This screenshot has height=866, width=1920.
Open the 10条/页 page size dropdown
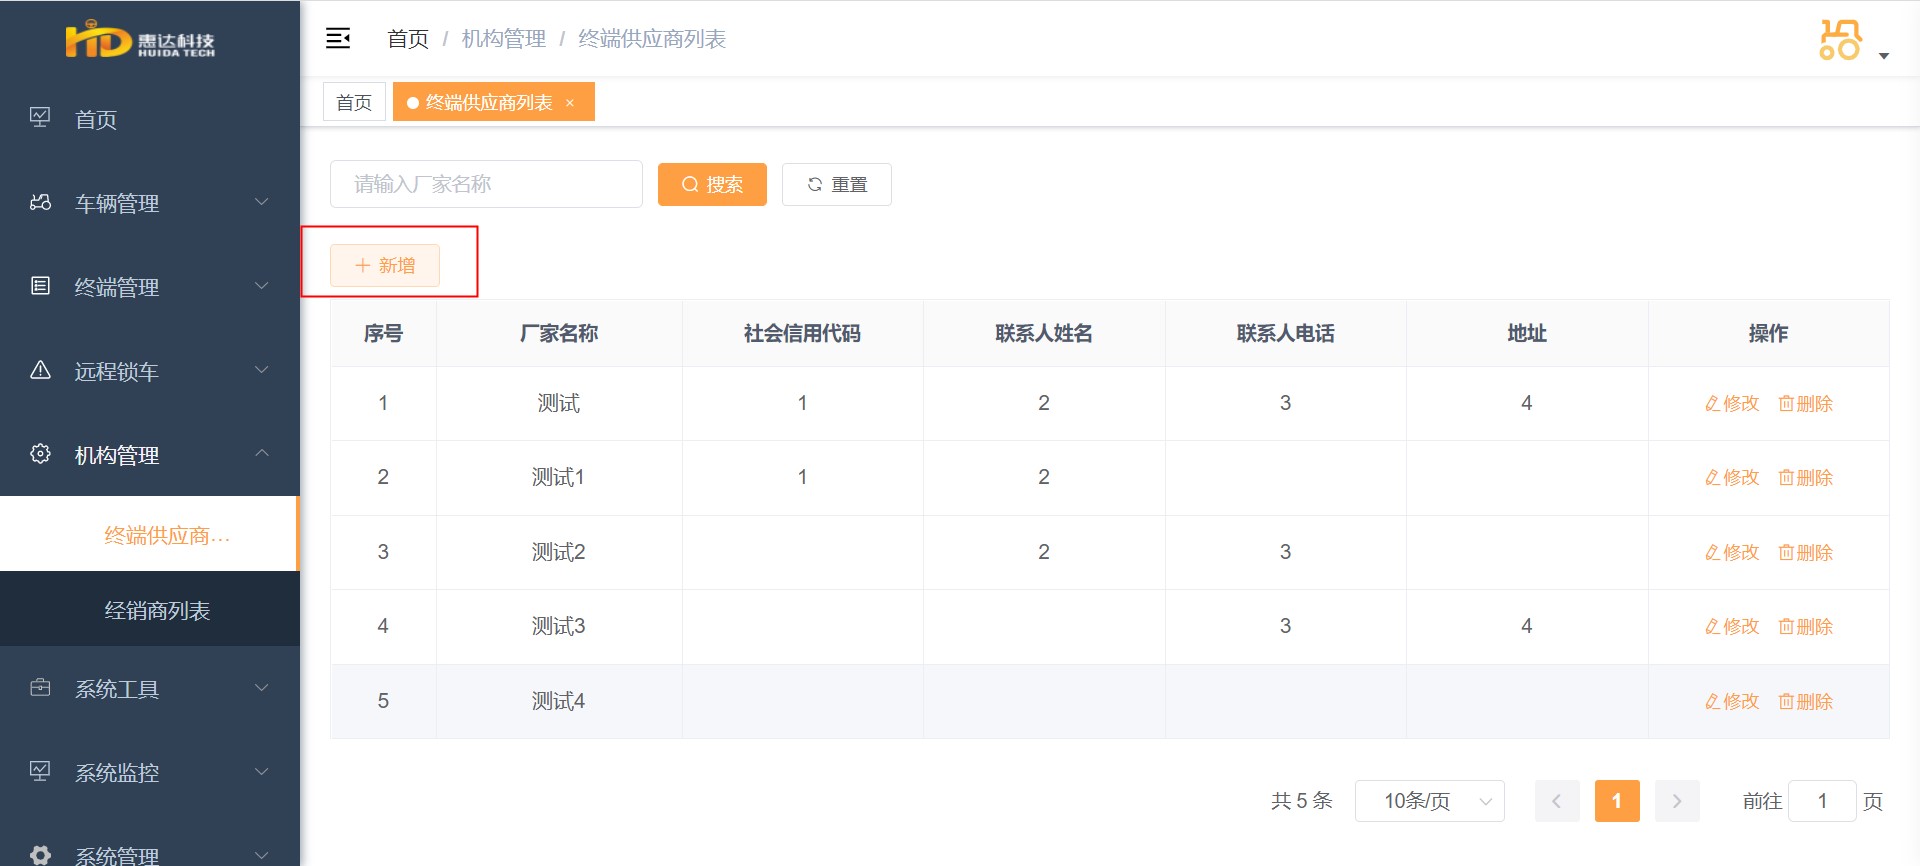click(1429, 801)
